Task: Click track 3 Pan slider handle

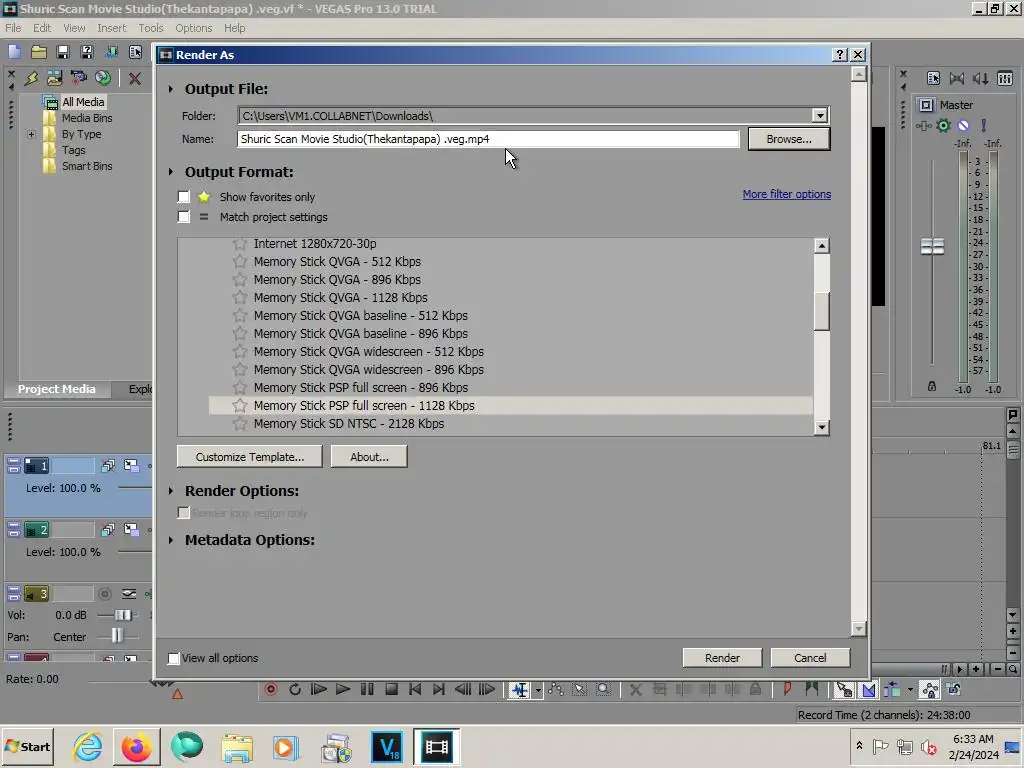Action: click(x=117, y=636)
